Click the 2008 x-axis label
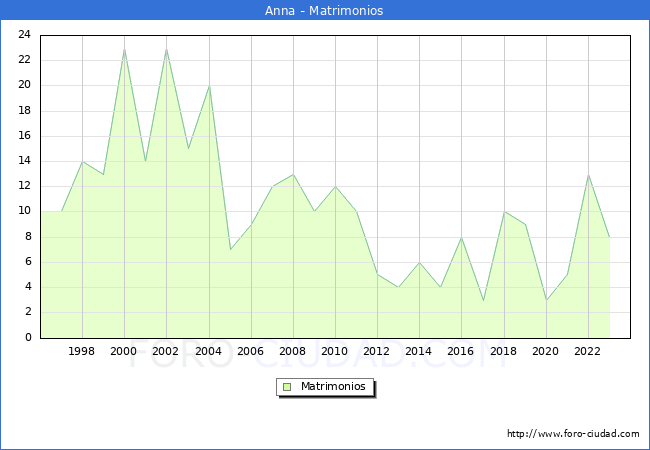 (x=293, y=351)
